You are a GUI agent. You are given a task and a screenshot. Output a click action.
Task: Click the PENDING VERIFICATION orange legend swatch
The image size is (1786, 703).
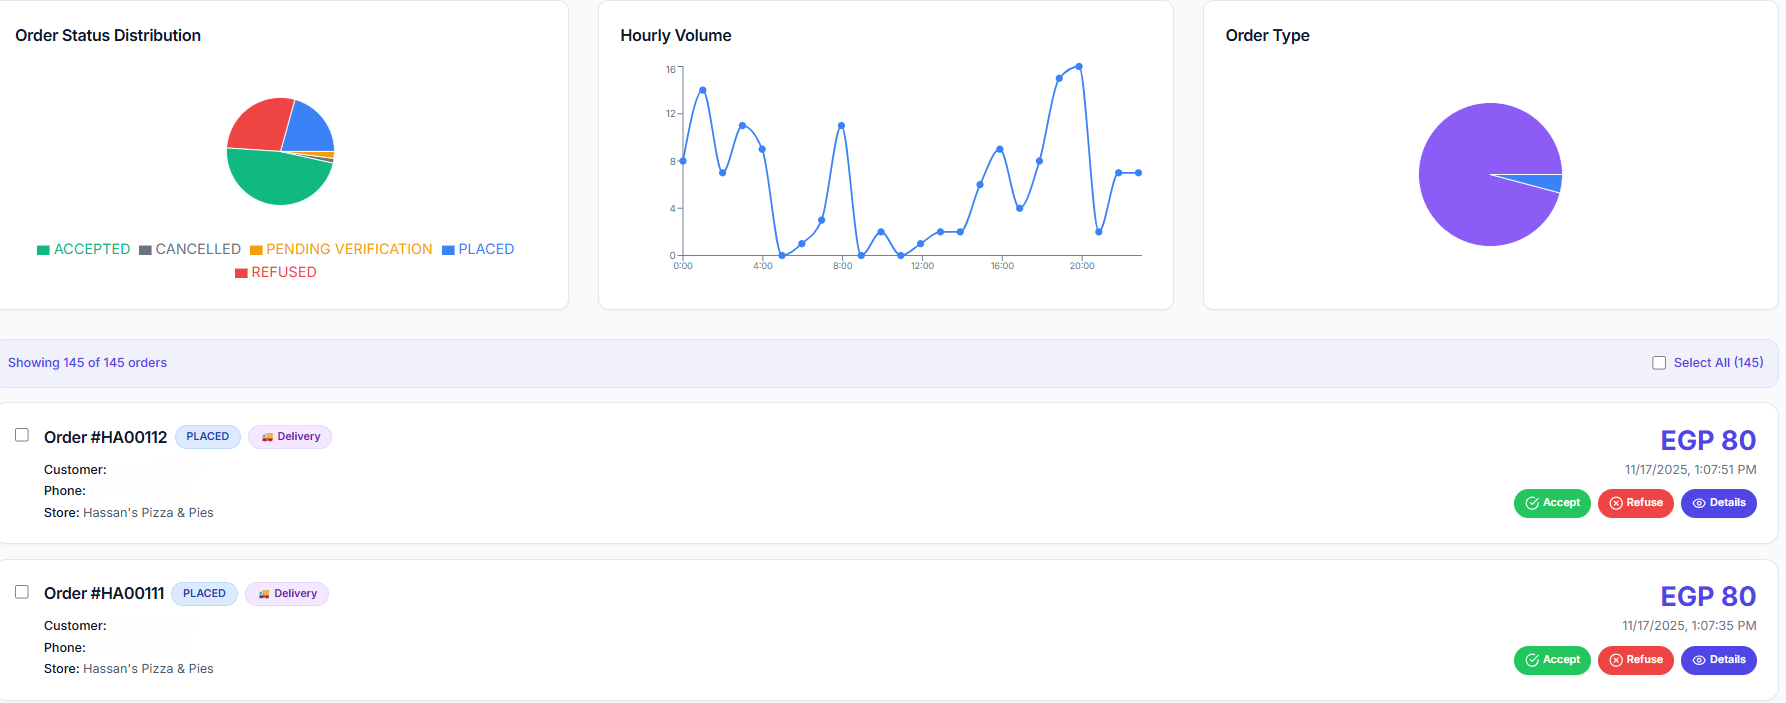click(x=256, y=250)
